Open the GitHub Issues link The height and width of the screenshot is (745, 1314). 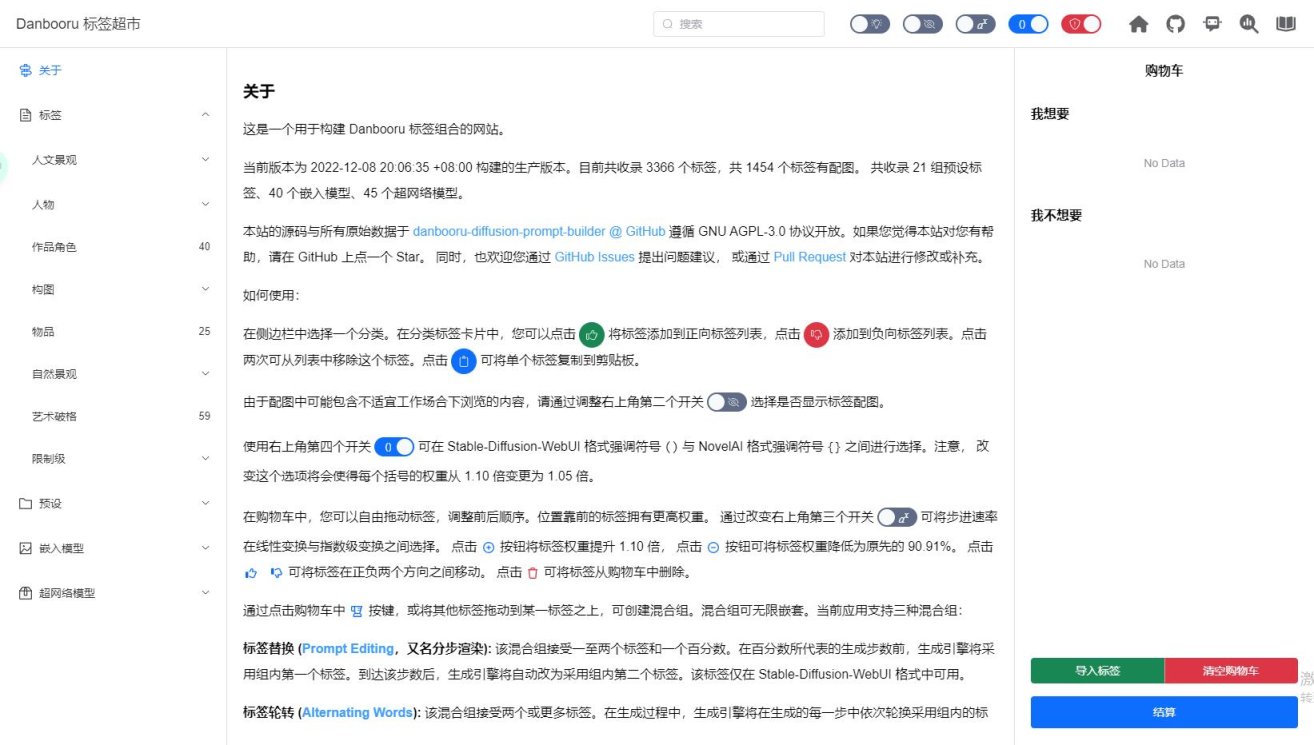coord(594,257)
